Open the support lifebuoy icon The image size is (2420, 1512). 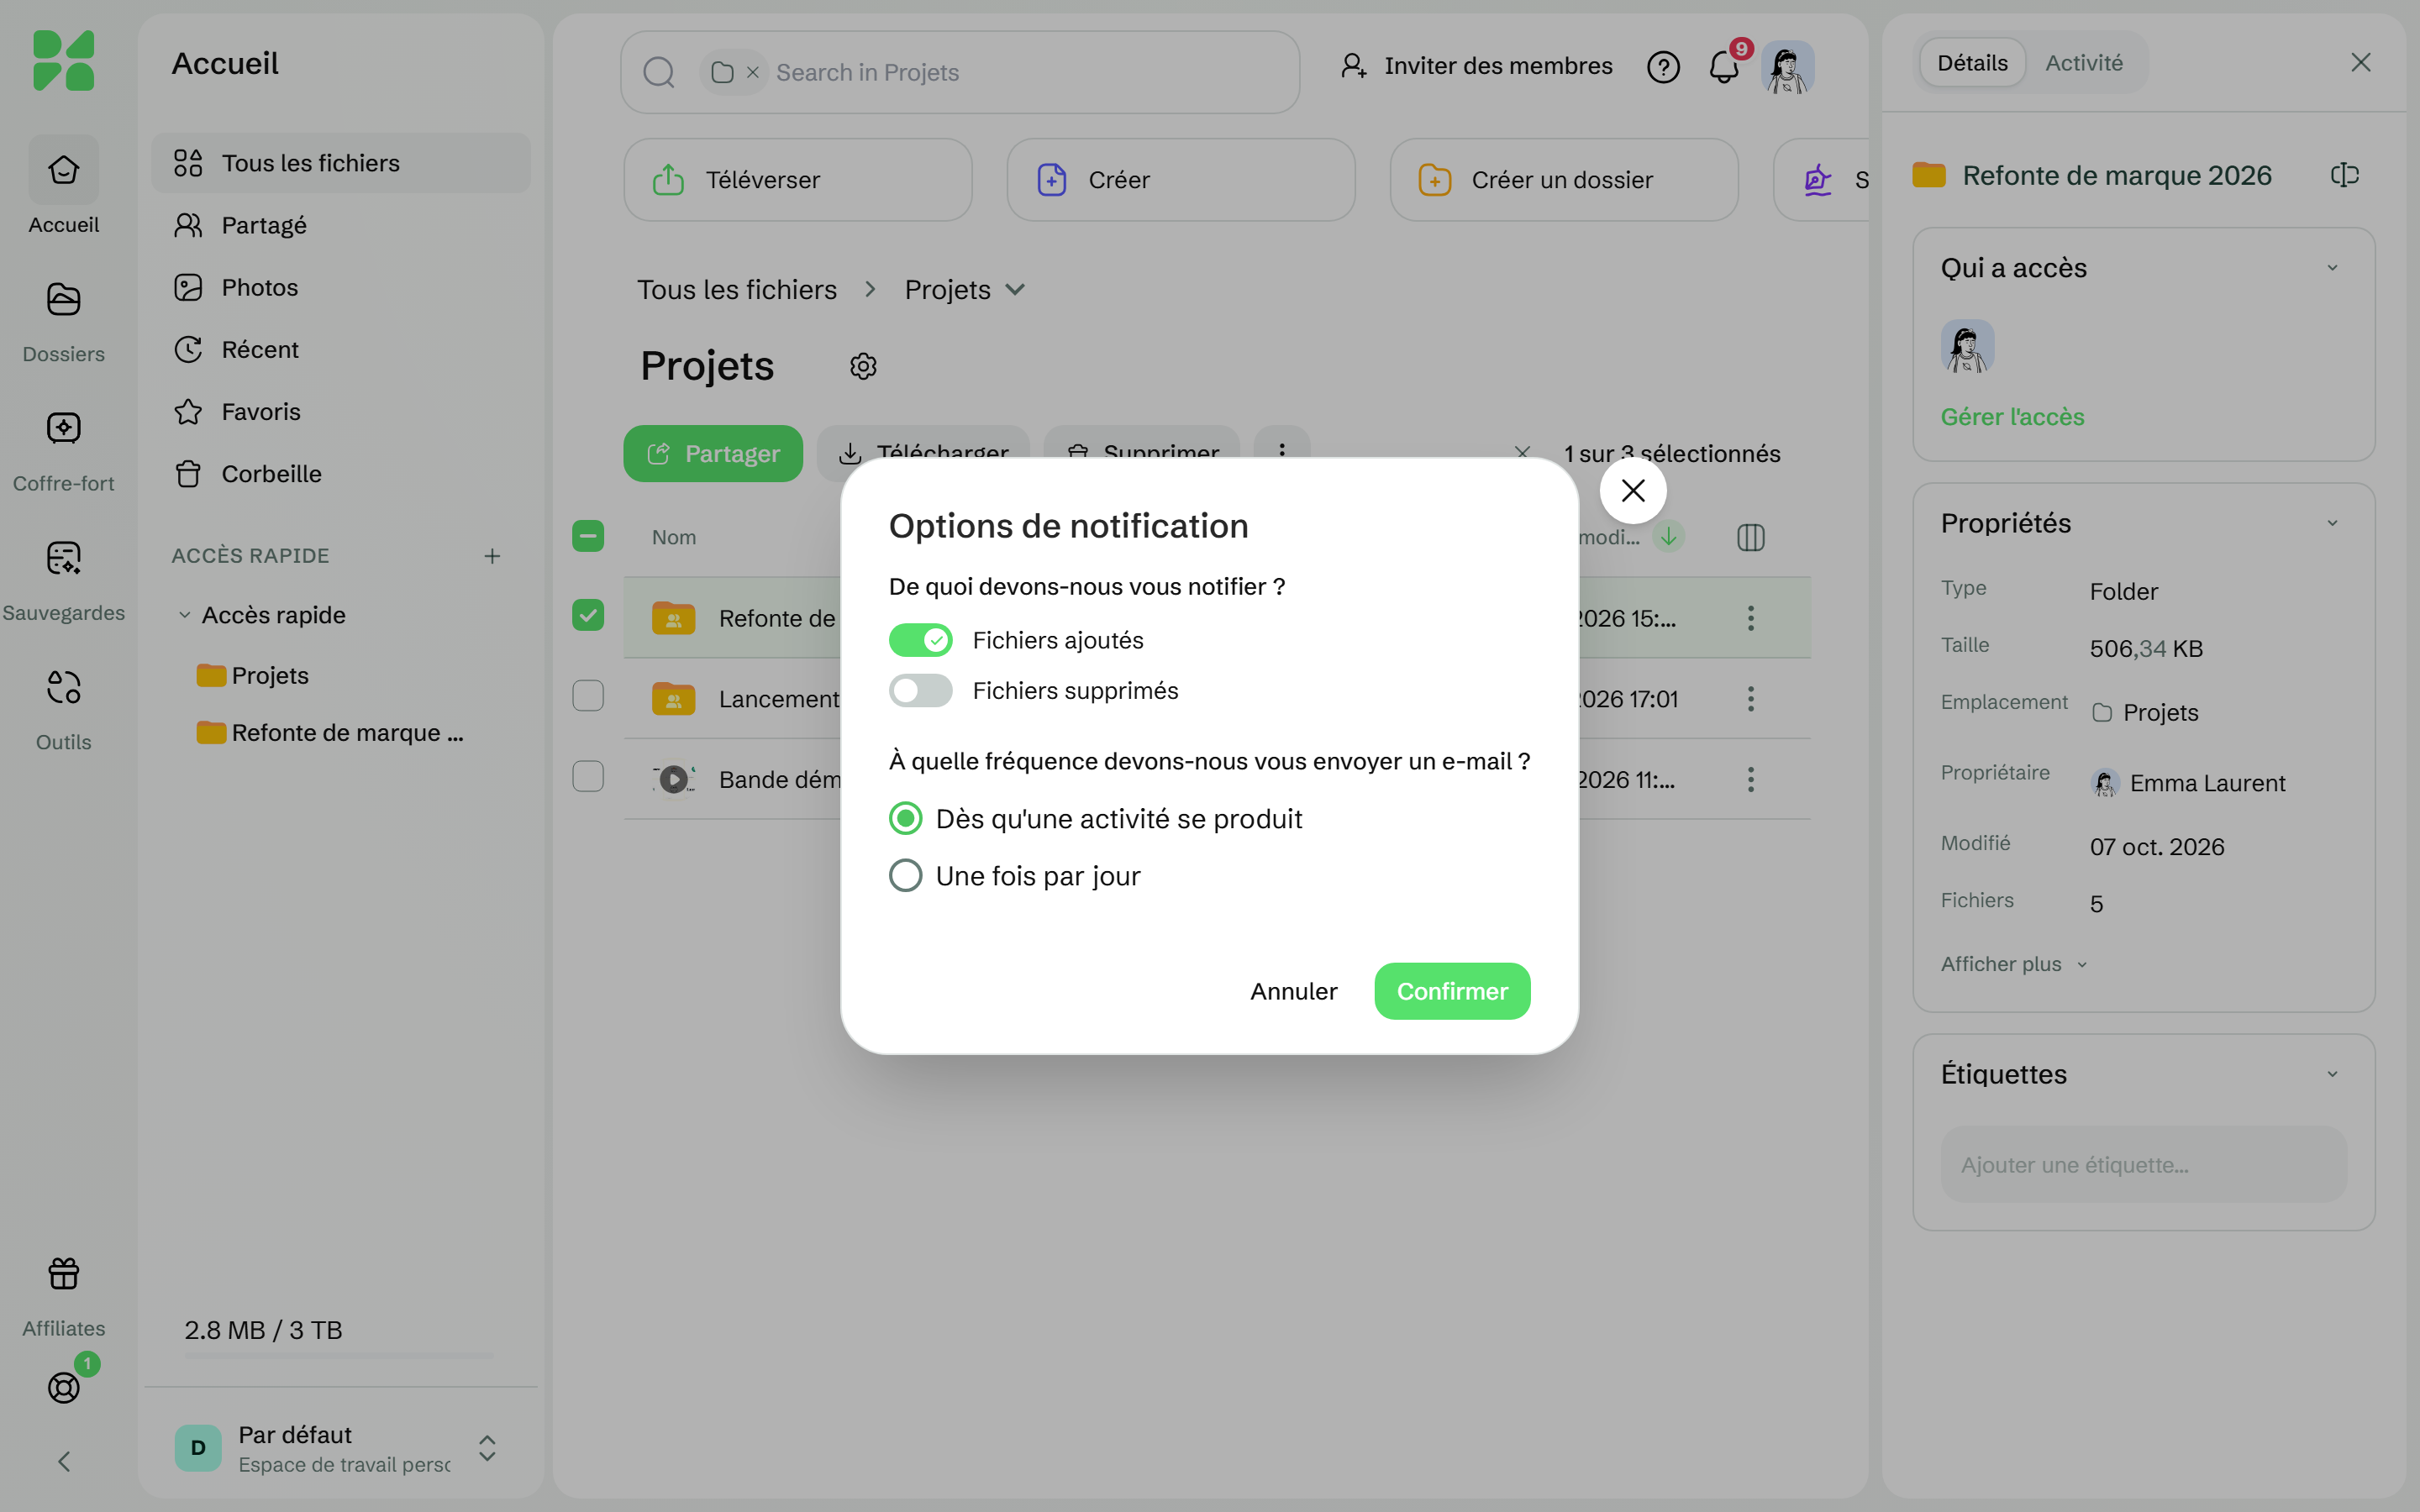pyautogui.click(x=63, y=1387)
